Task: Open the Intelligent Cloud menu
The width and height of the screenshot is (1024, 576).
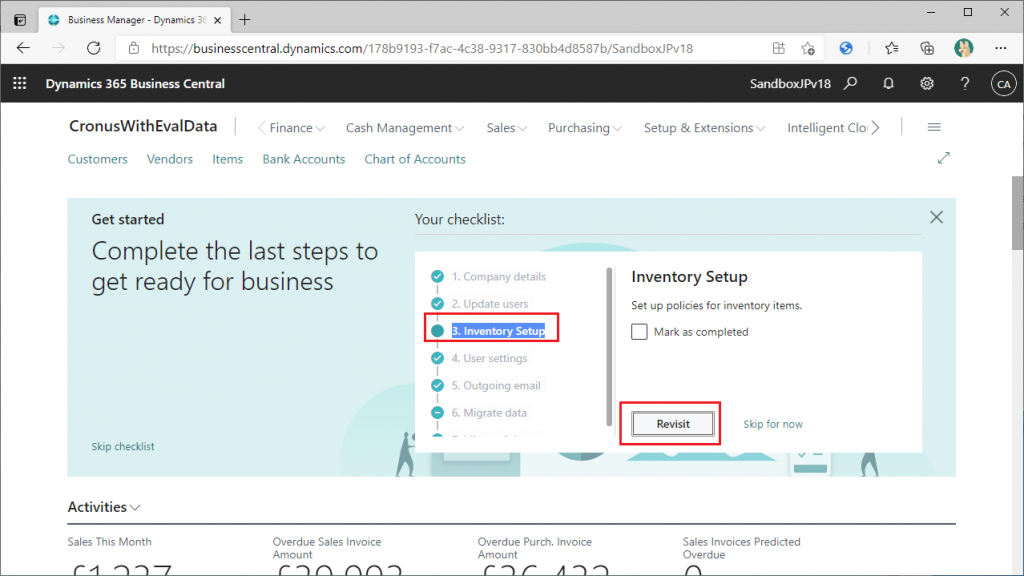Action: click(827, 128)
